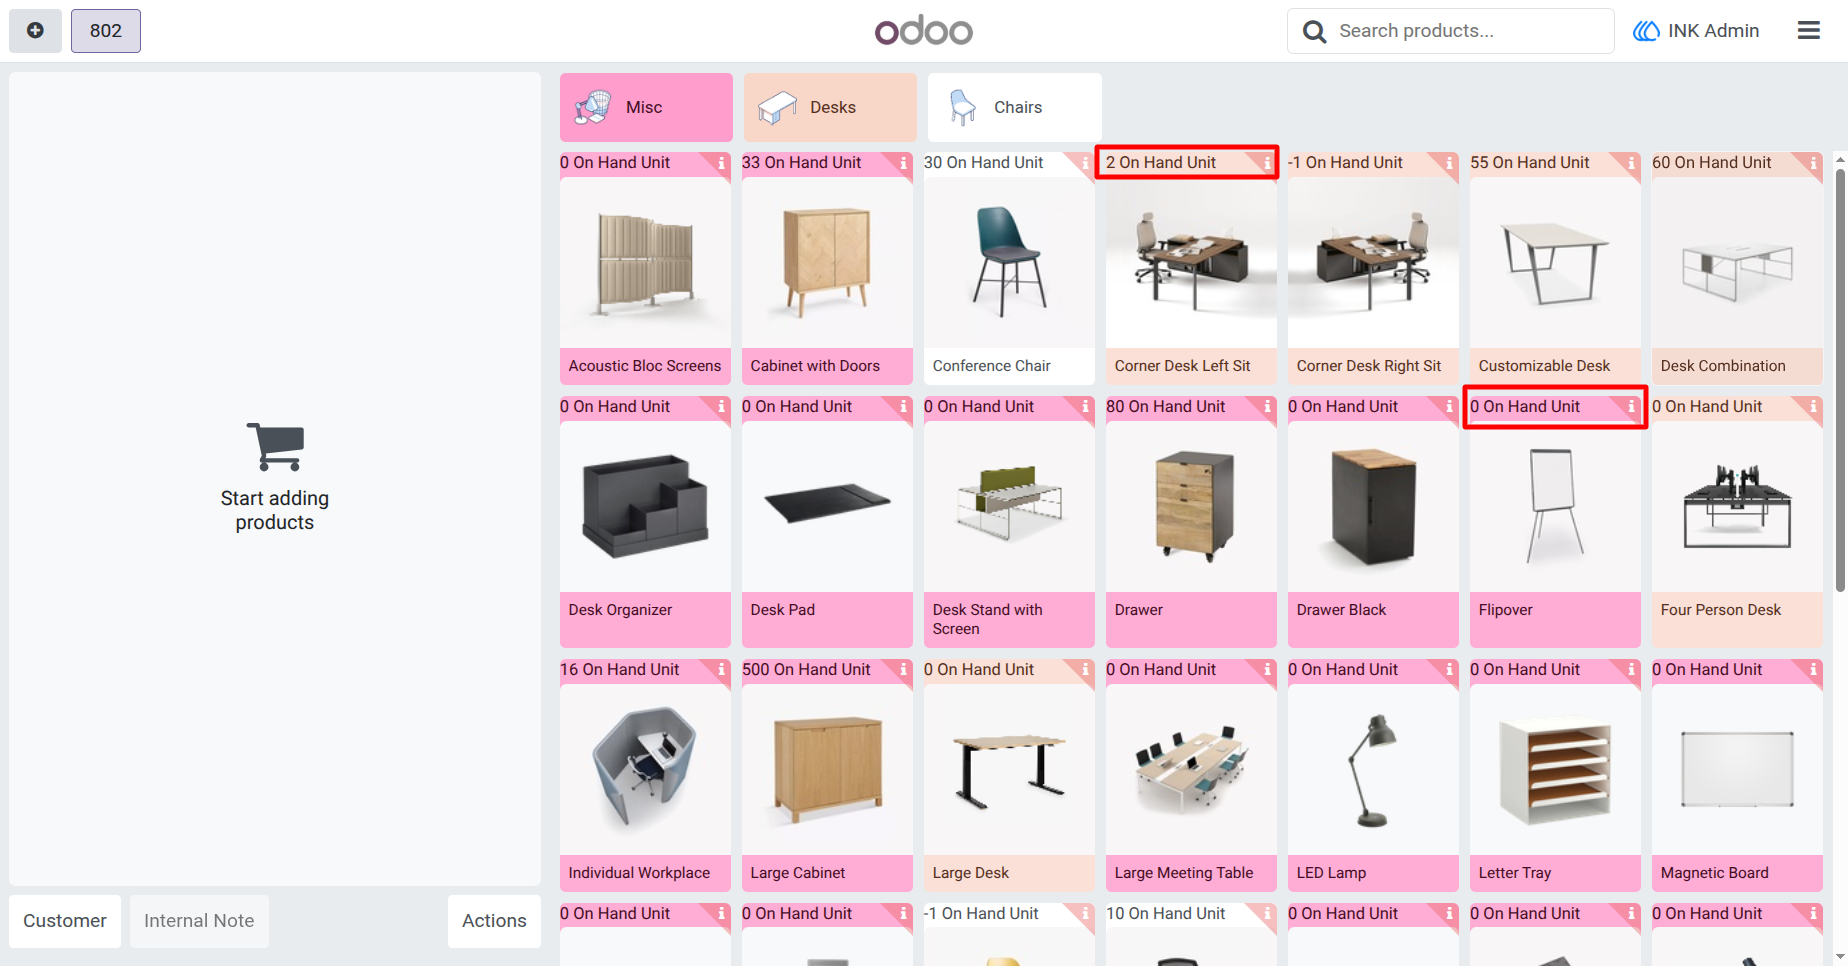Open info icon on Four Person Desk

pyautogui.click(x=1813, y=406)
